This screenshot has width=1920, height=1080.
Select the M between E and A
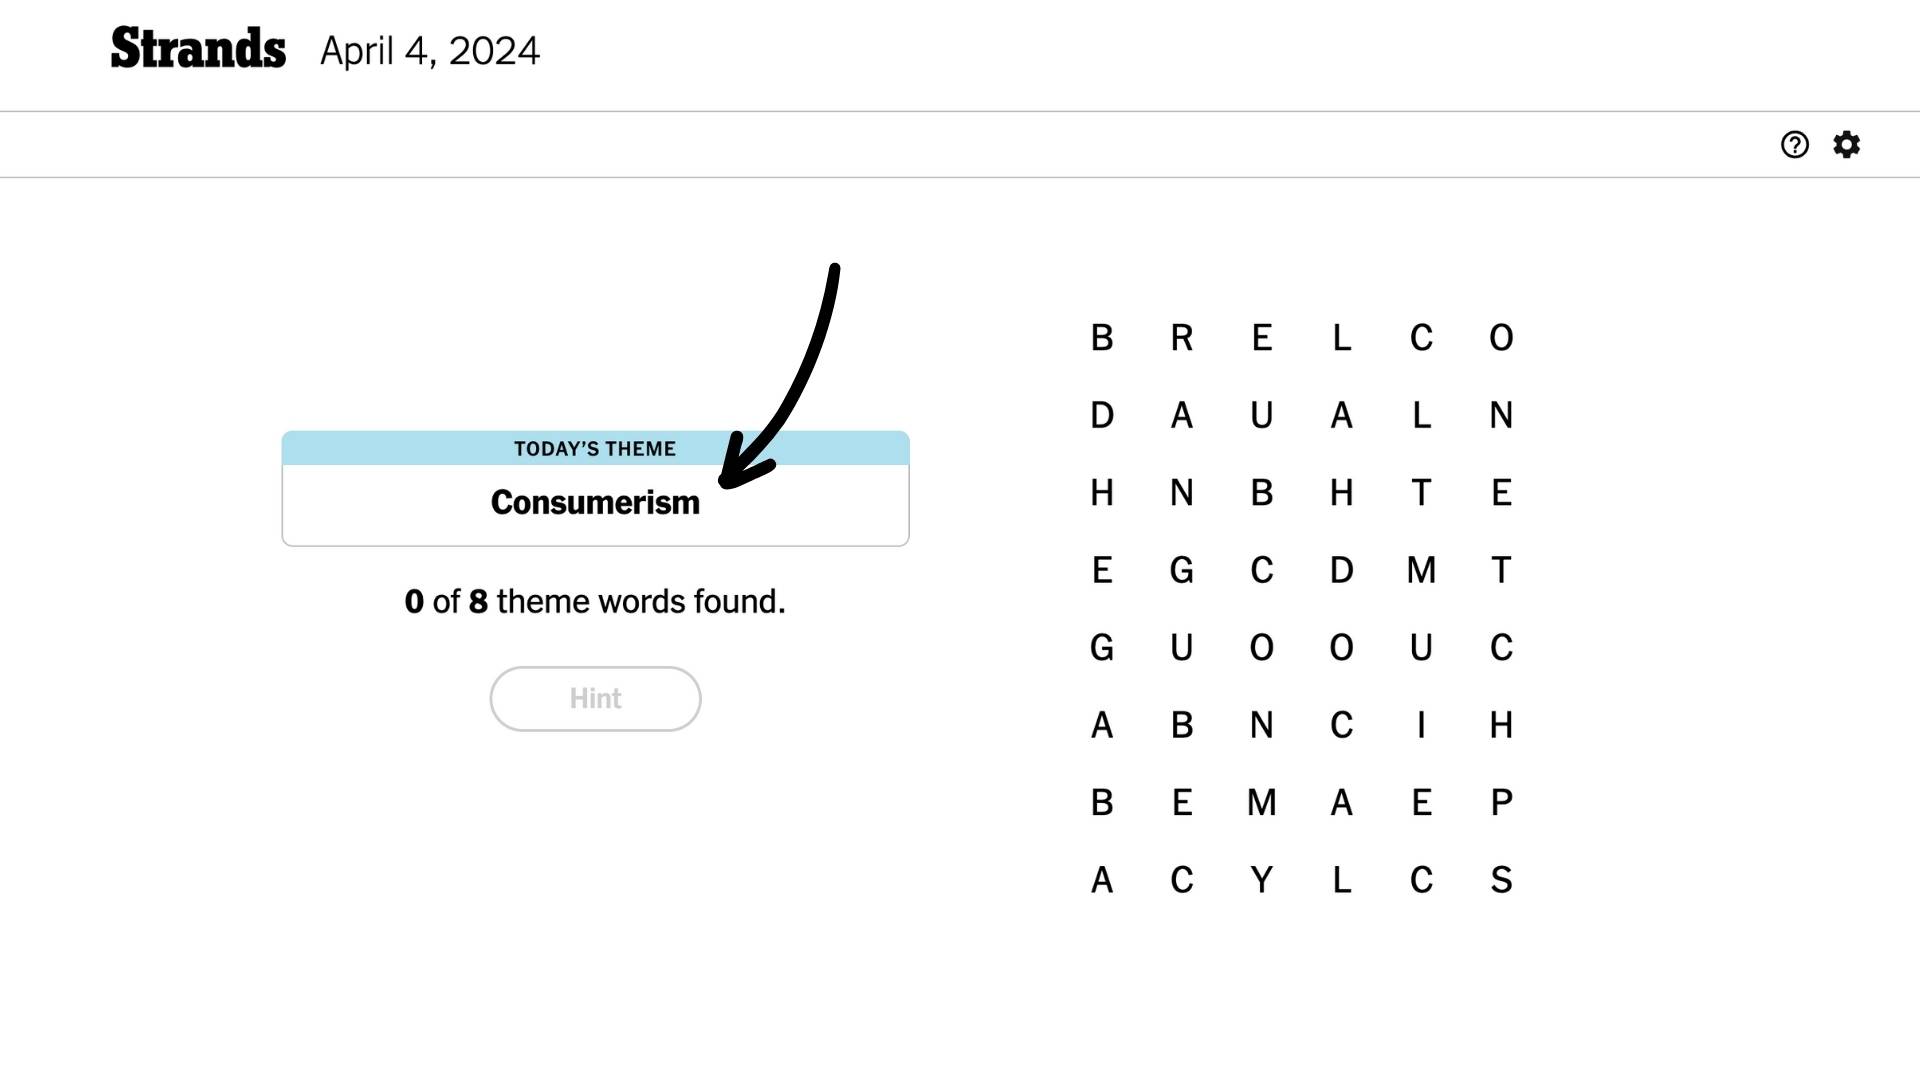tap(1262, 802)
